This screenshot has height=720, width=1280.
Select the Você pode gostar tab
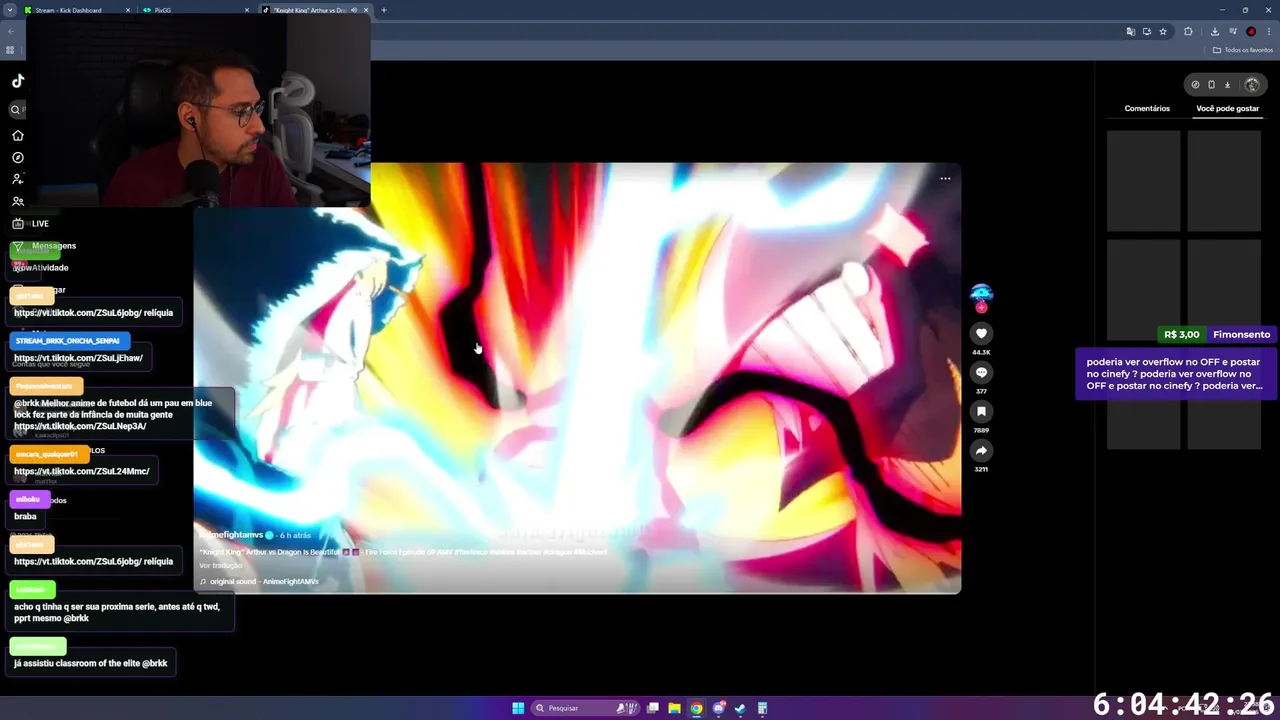tap(1227, 108)
